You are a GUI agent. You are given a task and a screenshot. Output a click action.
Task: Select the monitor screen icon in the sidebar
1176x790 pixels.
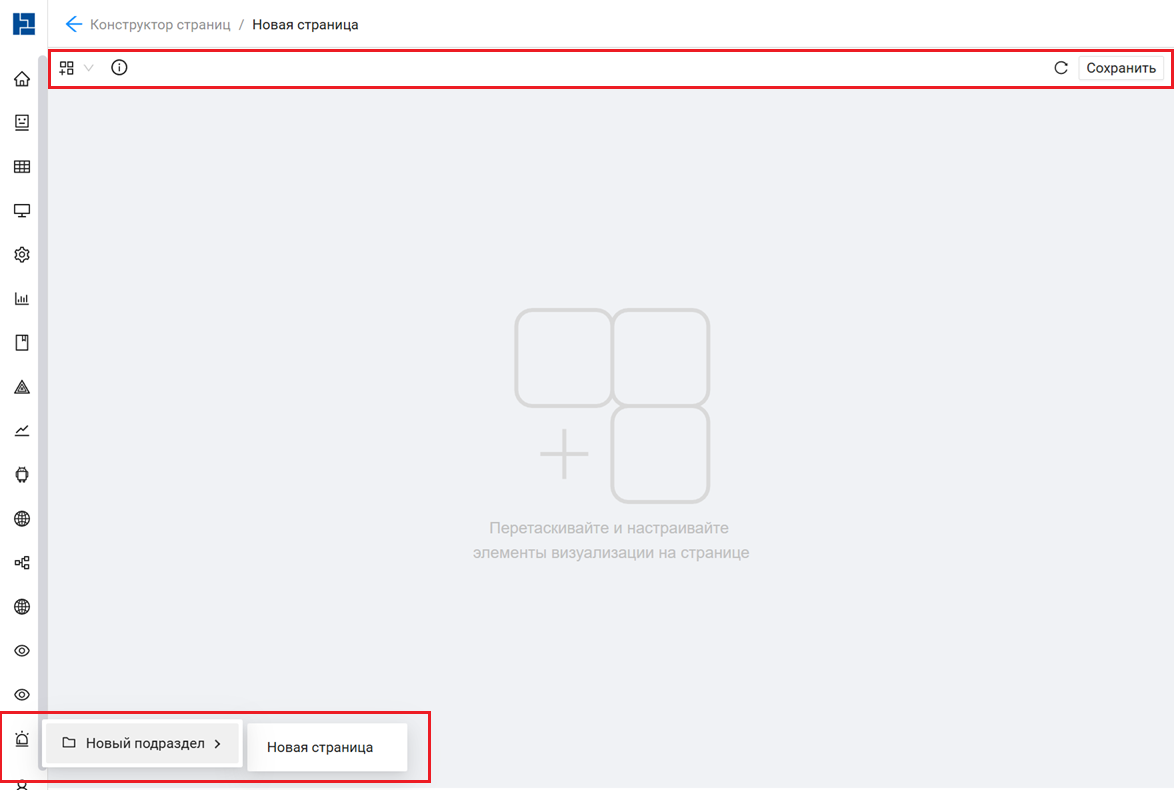click(x=22, y=211)
